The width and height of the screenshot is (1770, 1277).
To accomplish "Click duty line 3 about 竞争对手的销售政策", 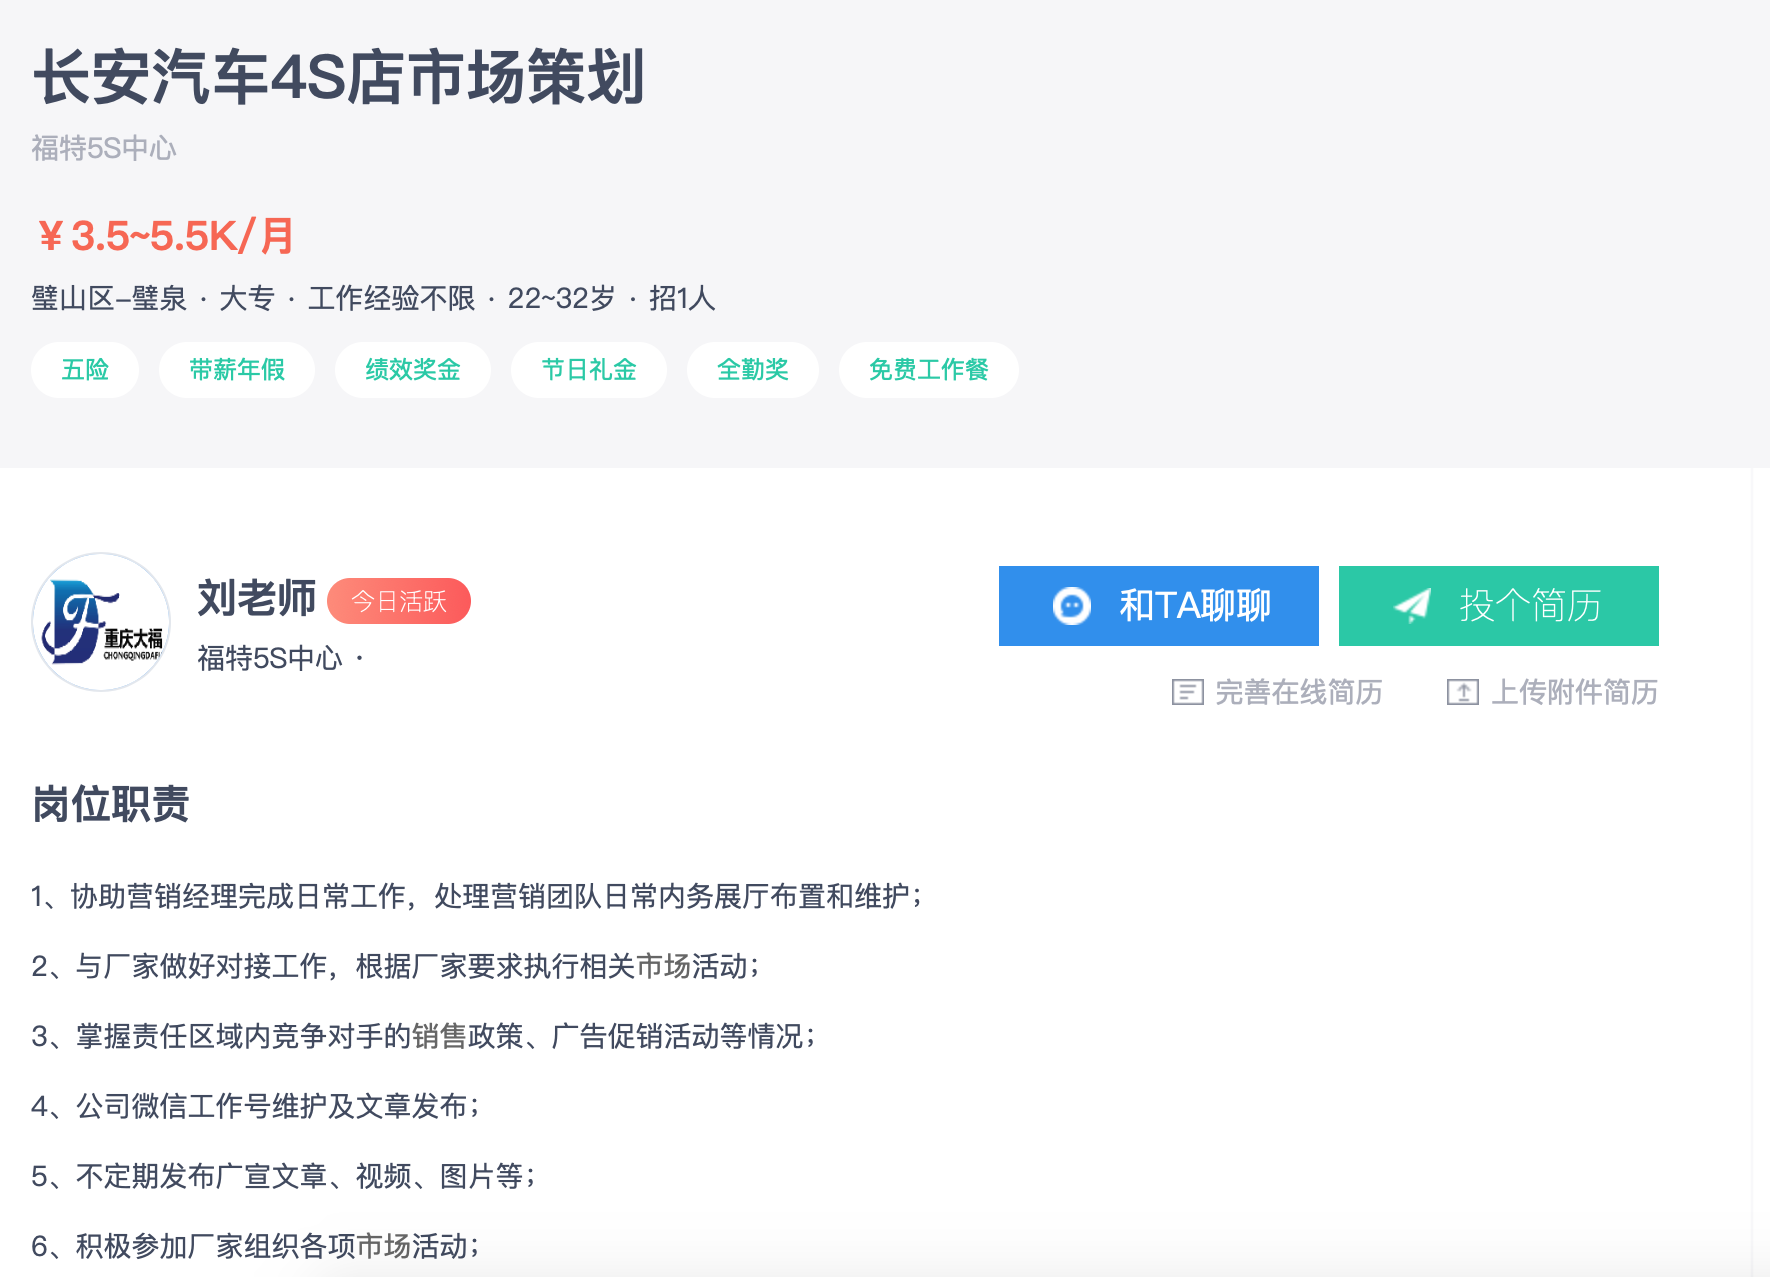I will 423,1036.
